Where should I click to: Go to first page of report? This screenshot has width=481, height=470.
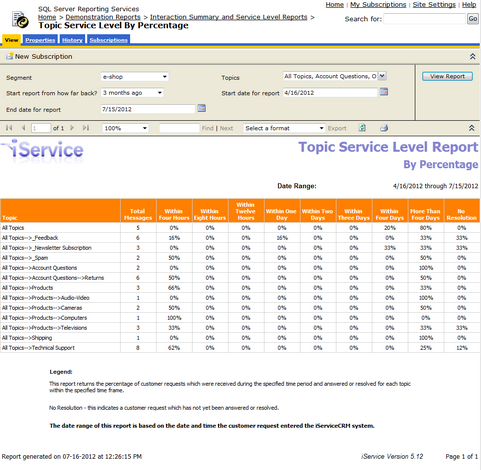pos(9,128)
